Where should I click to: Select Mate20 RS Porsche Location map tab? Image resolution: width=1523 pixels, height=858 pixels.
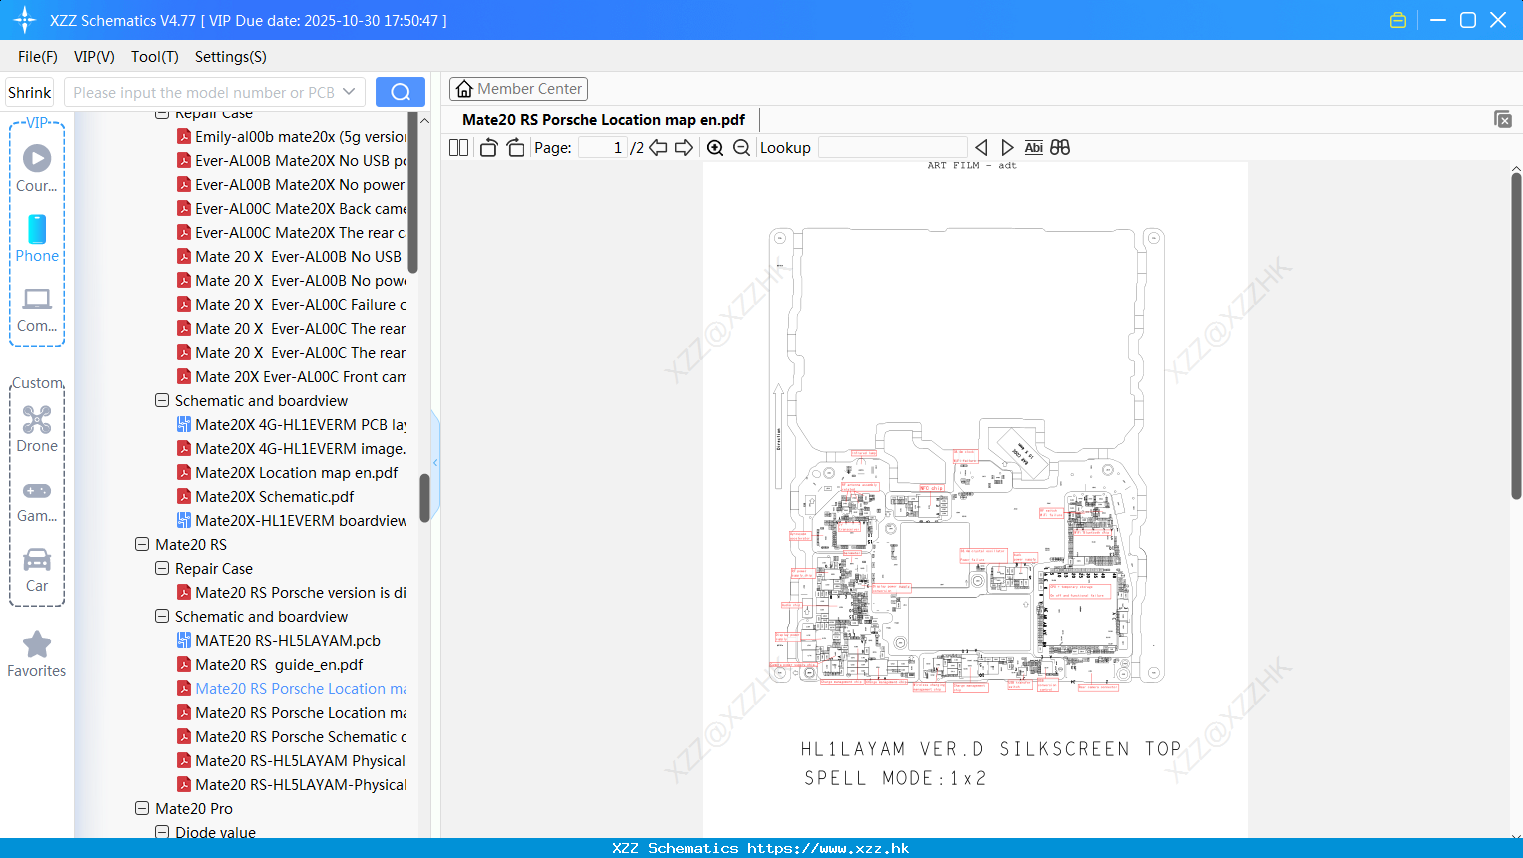(603, 119)
